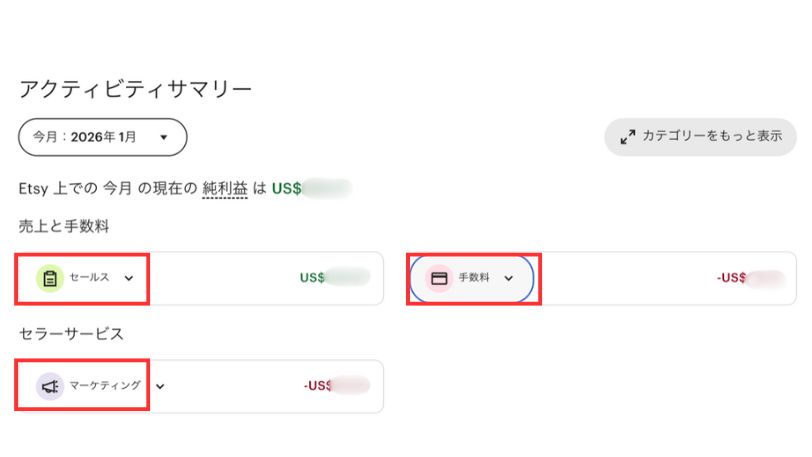Click the underlined 純利益 term
Screen dimensions: 812x457
coord(224,187)
